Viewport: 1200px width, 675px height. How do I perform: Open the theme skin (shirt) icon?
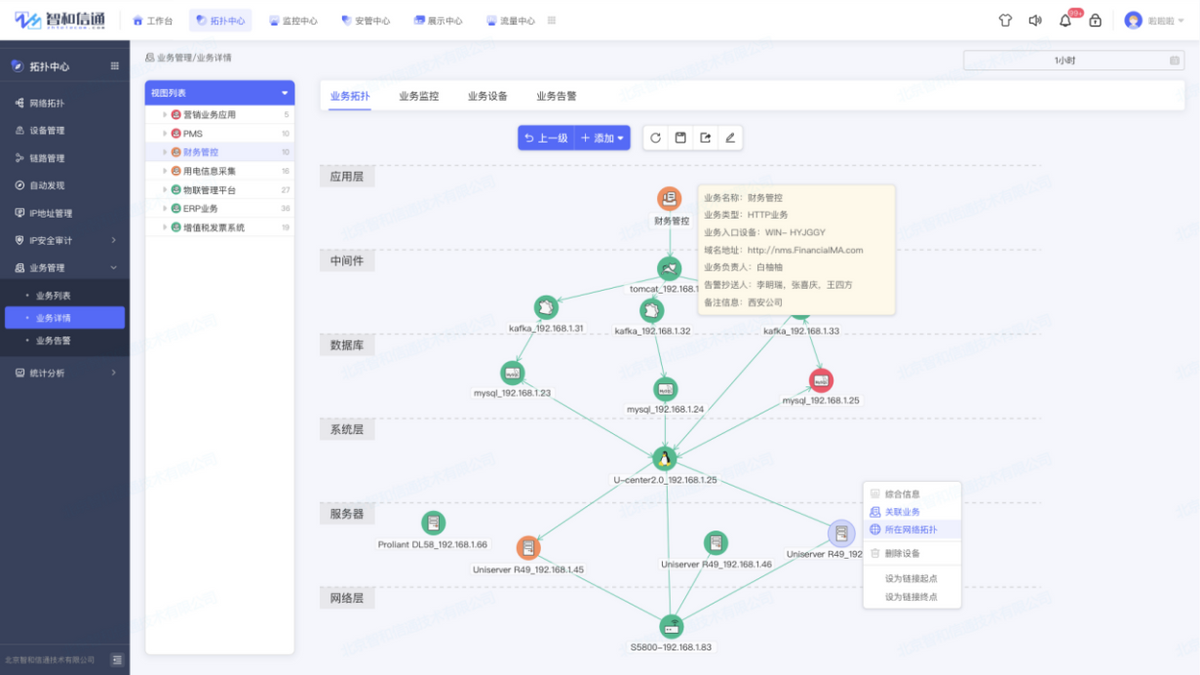1005,20
